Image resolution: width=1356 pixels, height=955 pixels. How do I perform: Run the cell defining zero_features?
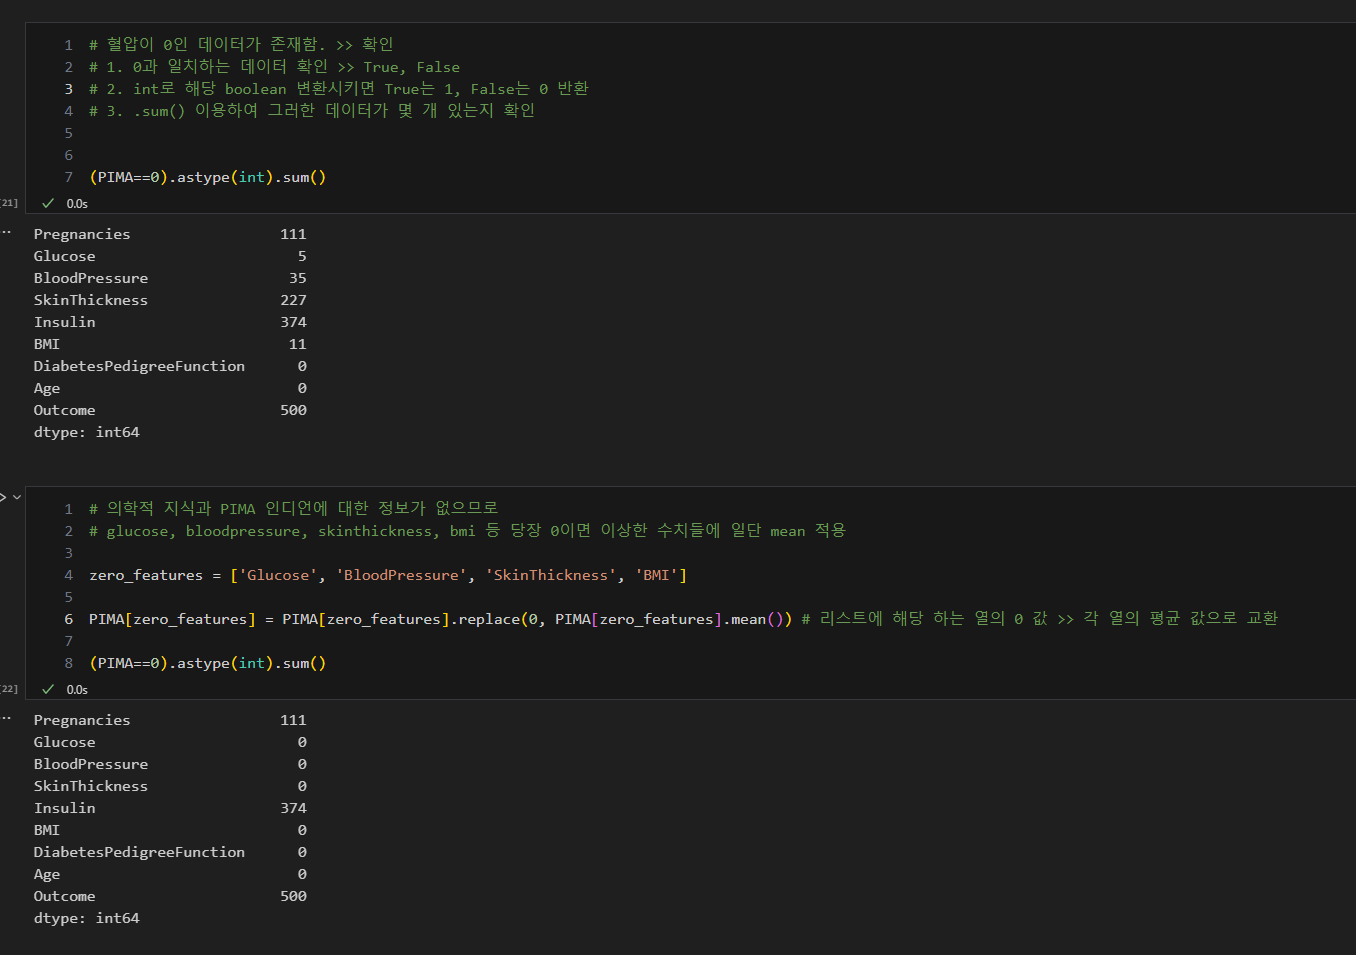3,497
